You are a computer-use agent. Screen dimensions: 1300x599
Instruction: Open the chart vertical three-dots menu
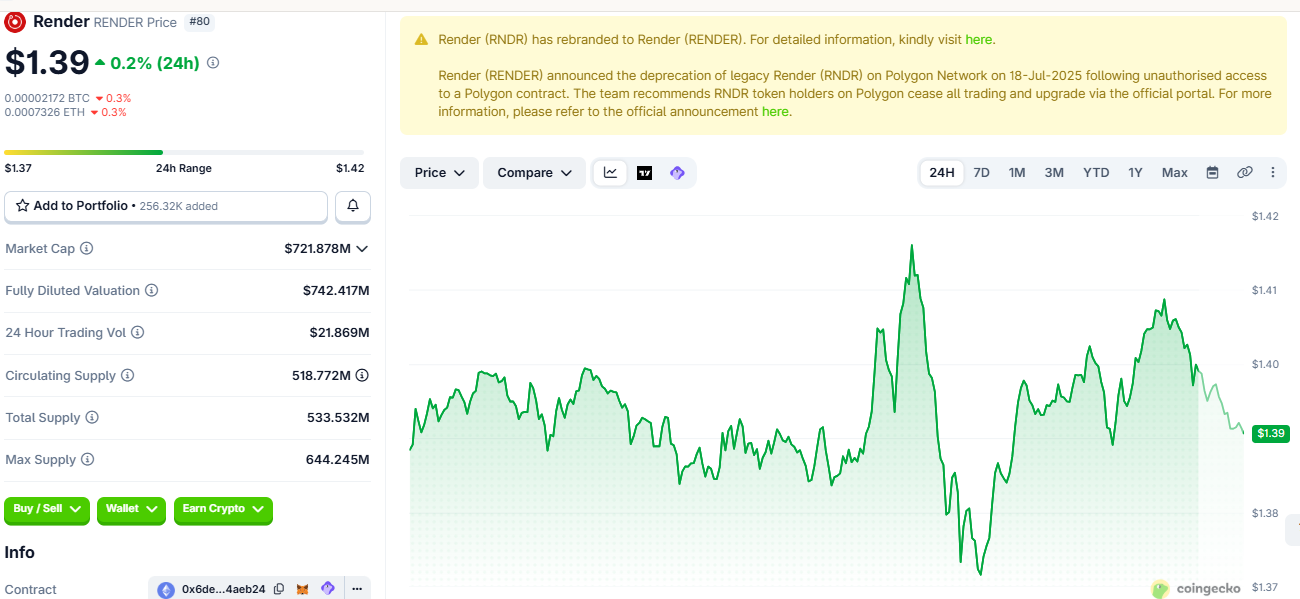tap(1273, 173)
